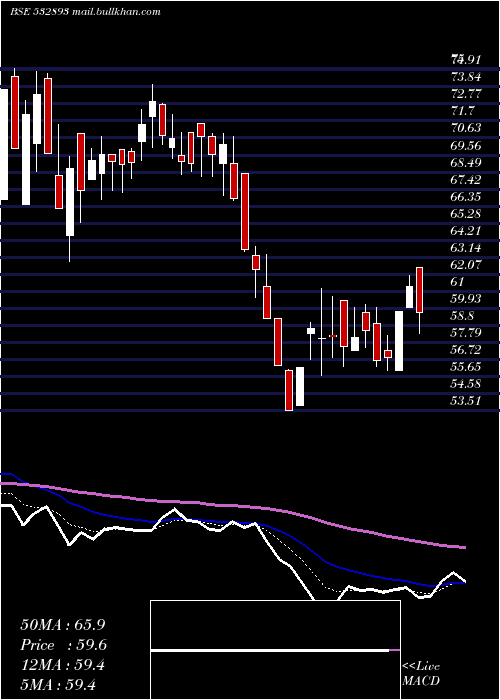Click the 57.79 price axis label
Viewport: 500px width, 700px height.
point(467,333)
